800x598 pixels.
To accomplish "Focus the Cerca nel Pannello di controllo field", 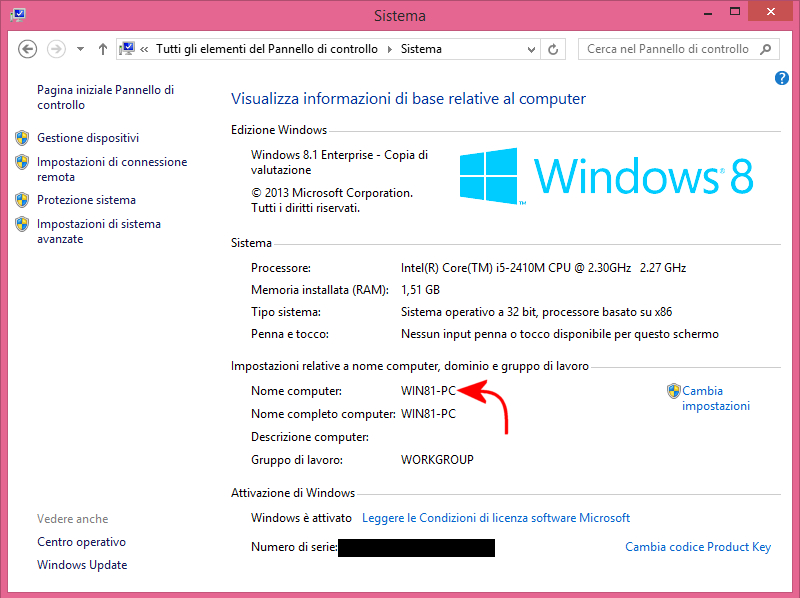I will pyautogui.click(x=665, y=49).
